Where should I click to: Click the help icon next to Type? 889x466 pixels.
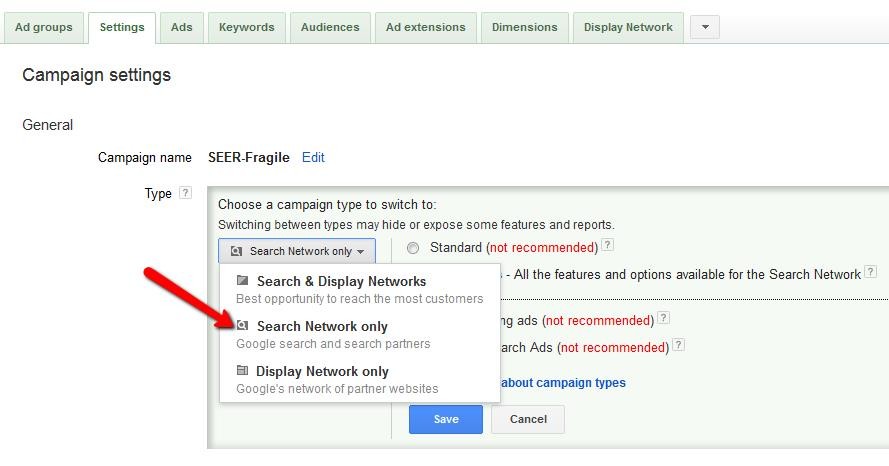[185, 194]
